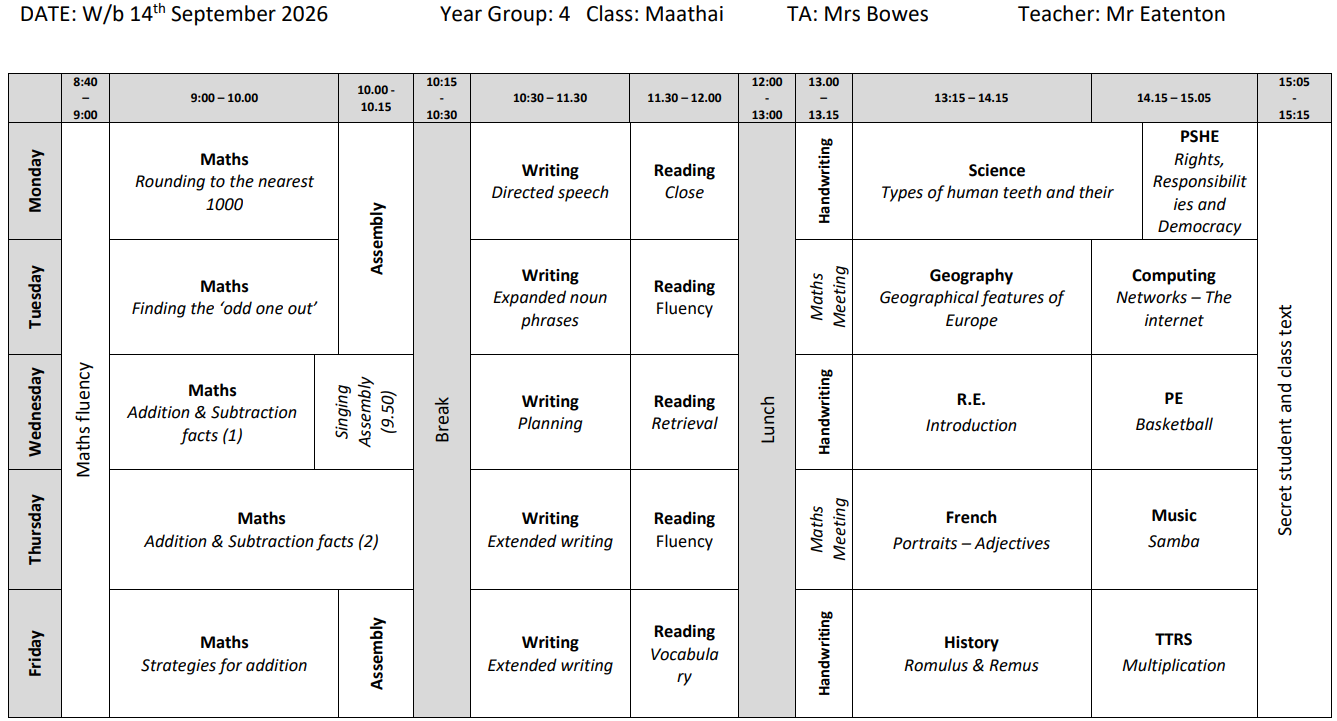
Task: Select the grey Lunch column
Action: point(767,419)
